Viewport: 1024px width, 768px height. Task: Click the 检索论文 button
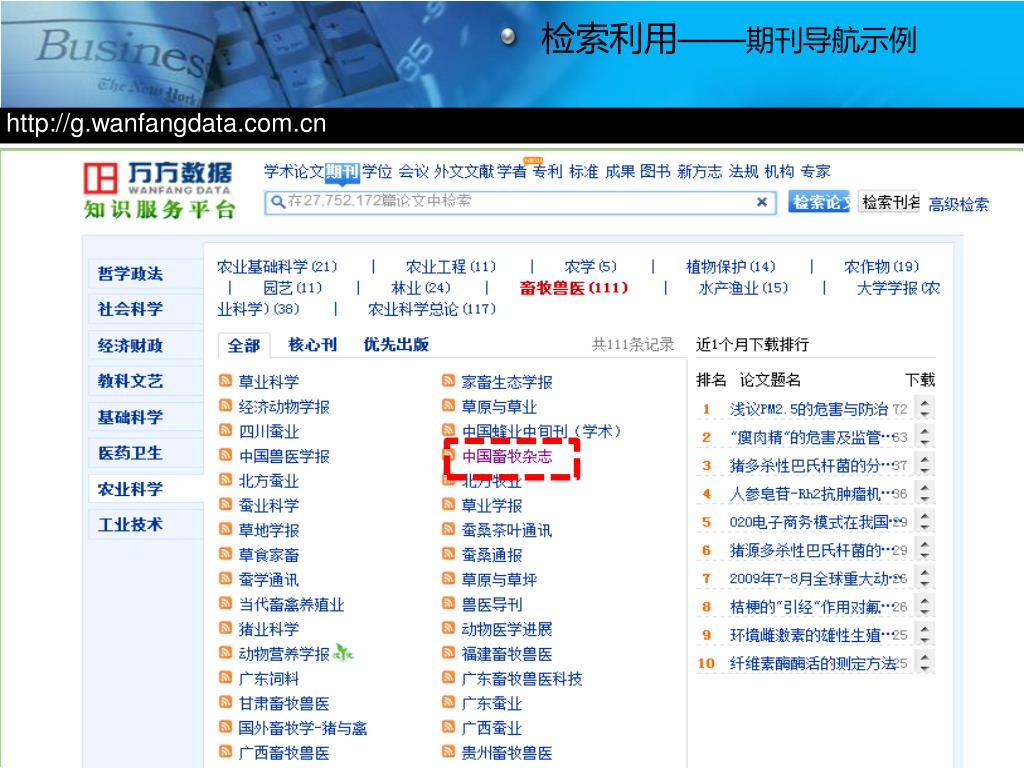[x=819, y=202]
